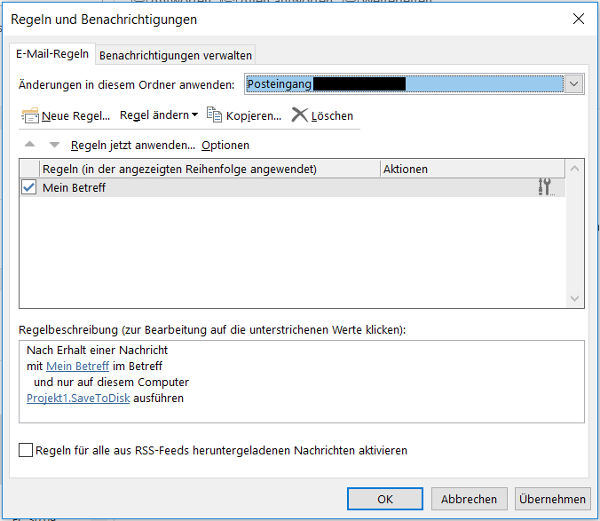
Task: Open the Posteingang folder dropdown
Action: pos(574,85)
